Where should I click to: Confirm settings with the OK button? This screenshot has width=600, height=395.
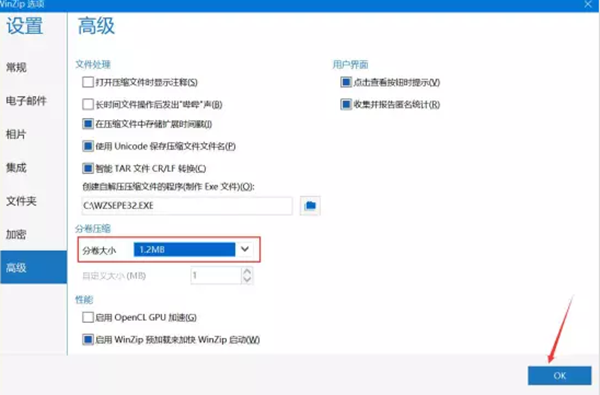coord(559,375)
